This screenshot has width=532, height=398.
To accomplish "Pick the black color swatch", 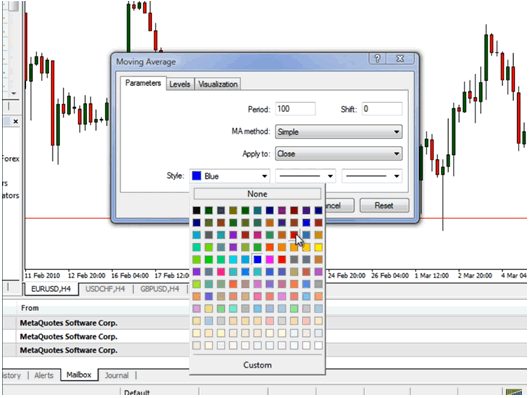I will click(x=196, y=210).
